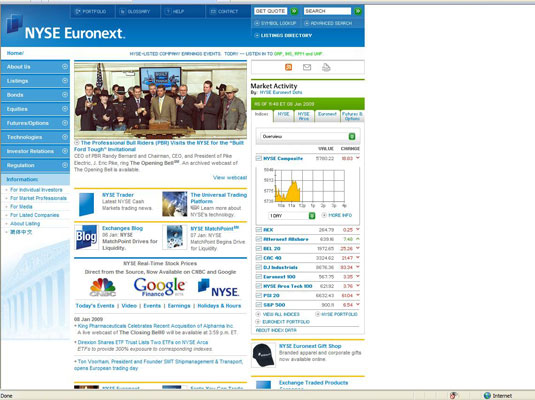Click the Search input field
This screenshot has height=400, width=535.
[x=327, y=11]
